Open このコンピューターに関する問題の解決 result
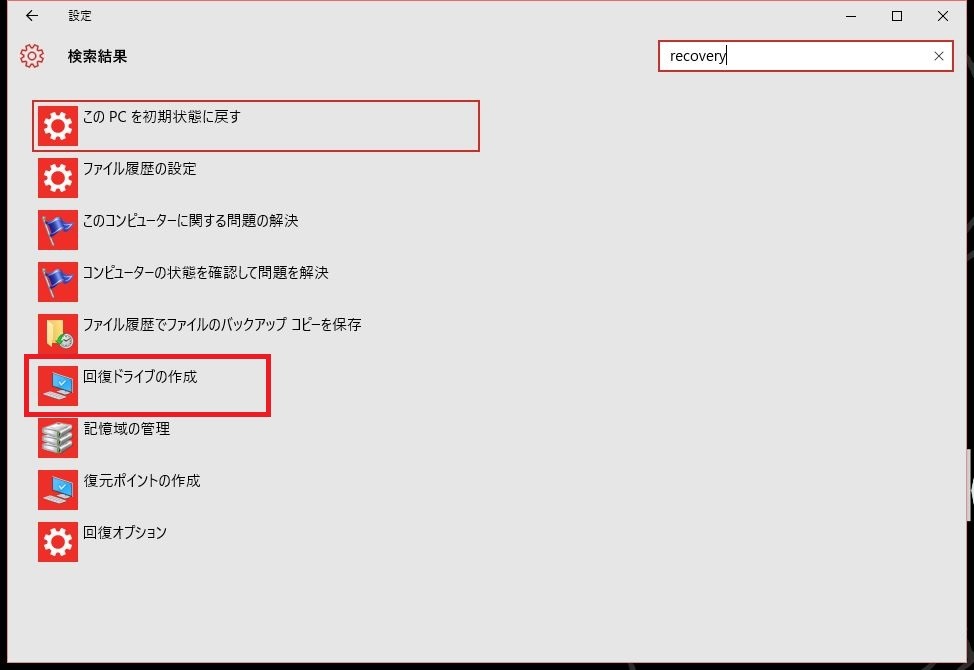The image size is (974, 670). coord(191,220)
